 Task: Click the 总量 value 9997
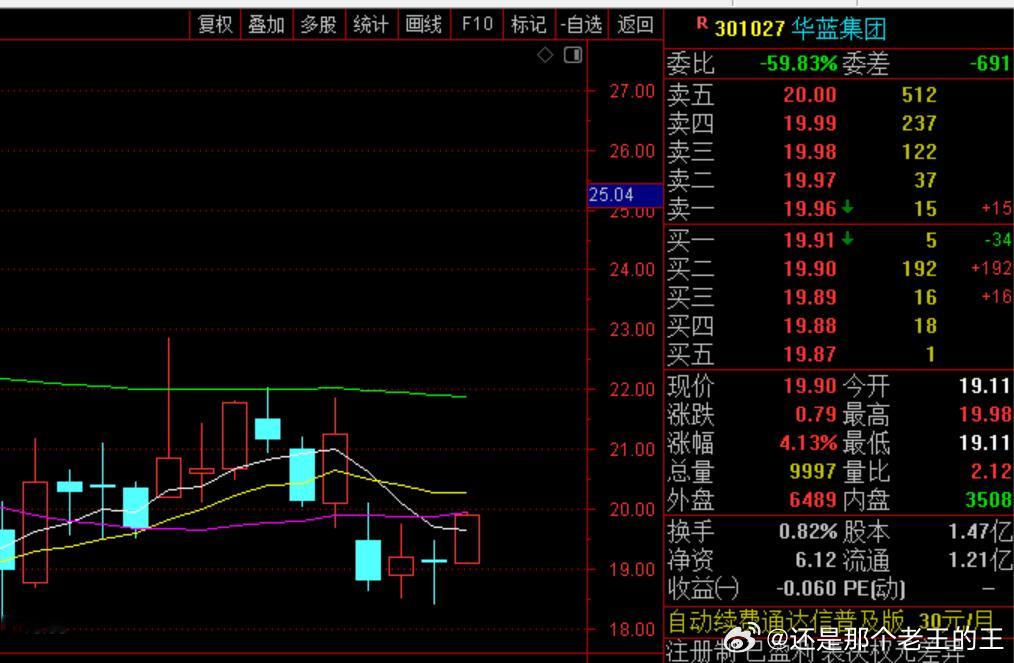813,472
